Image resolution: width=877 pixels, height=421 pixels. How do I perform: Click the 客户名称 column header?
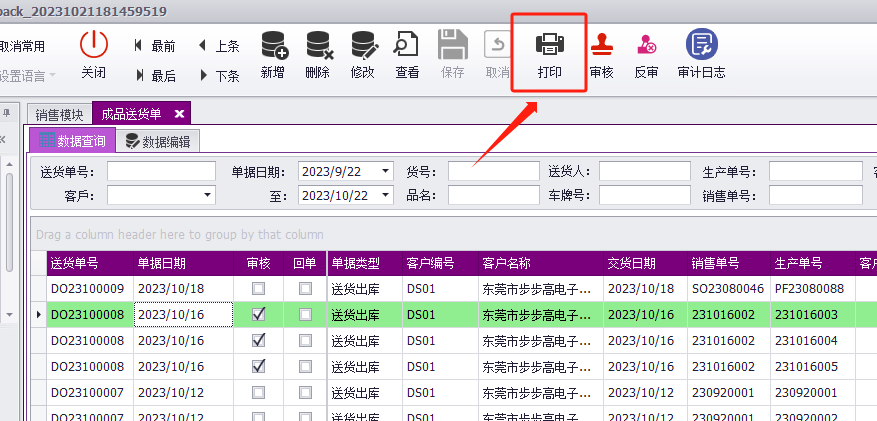(x=541, y=263)
